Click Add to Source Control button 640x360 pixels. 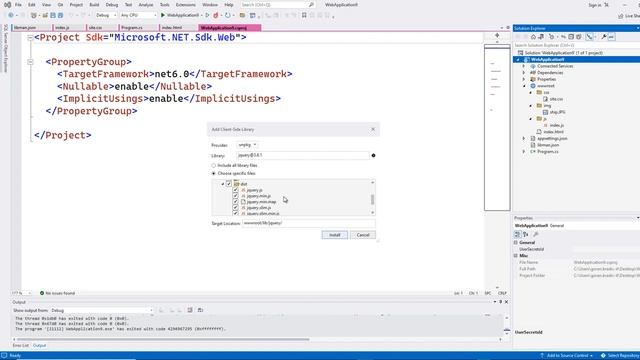pos(566,356)
